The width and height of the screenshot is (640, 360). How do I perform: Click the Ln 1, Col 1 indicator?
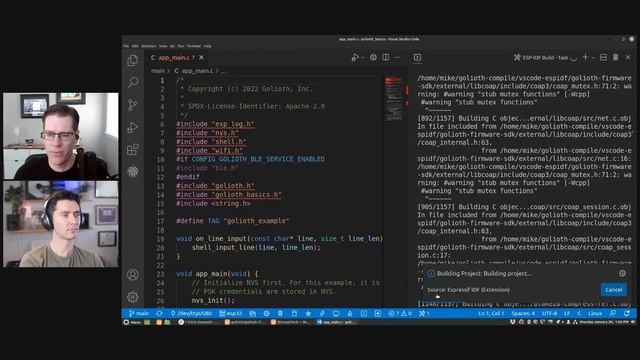click(491, 313)
